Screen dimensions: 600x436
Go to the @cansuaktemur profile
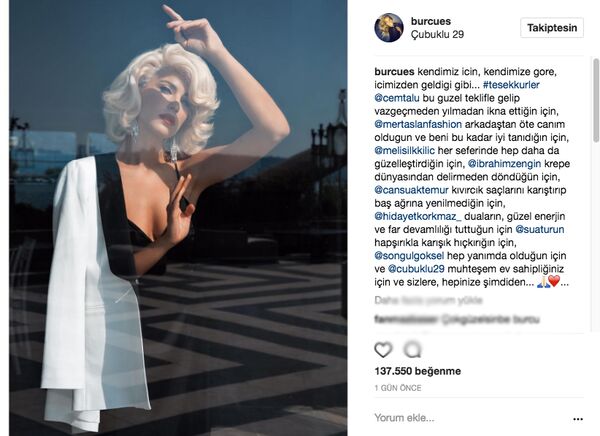[411, 190]
